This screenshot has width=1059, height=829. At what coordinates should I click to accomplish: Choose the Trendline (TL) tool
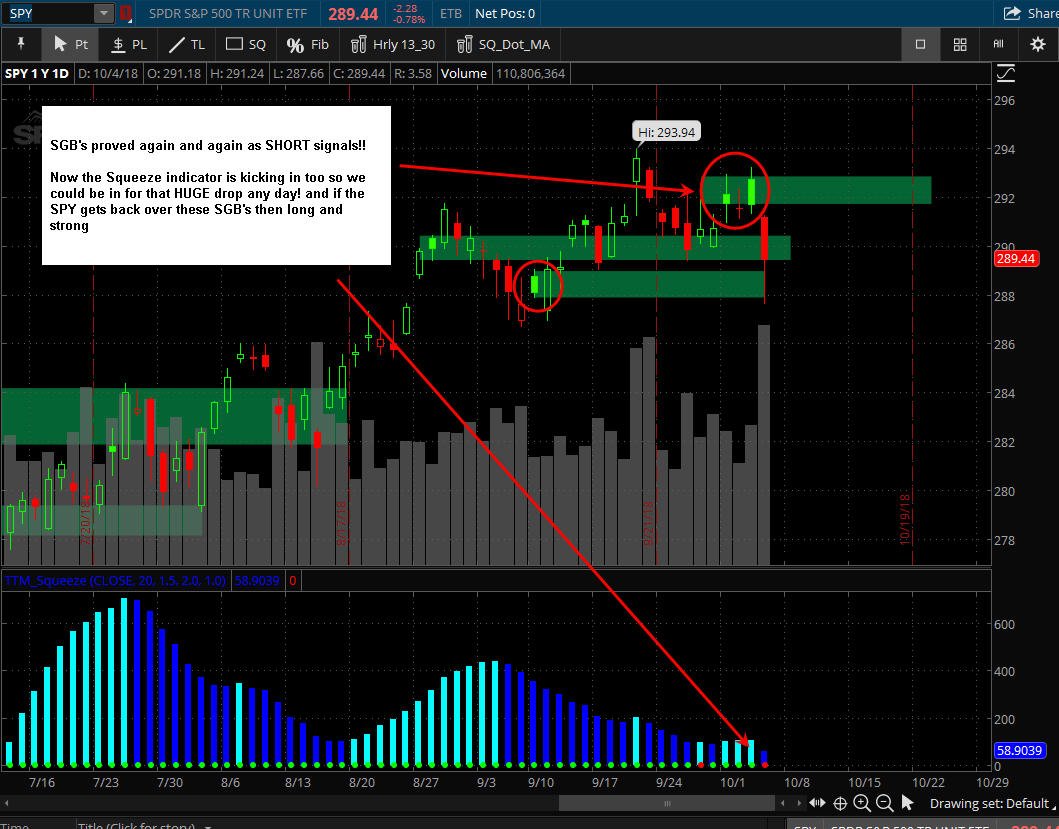186,45
